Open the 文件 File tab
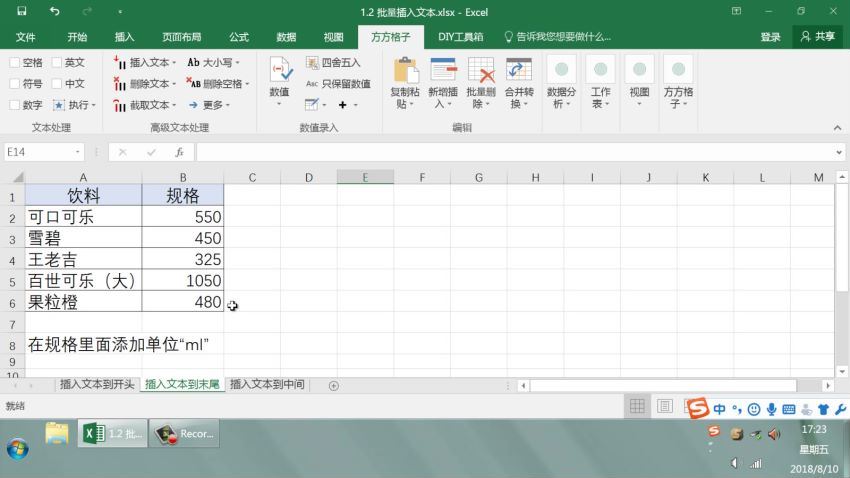This screenshot has height=478, width=850. pos(25,37)
